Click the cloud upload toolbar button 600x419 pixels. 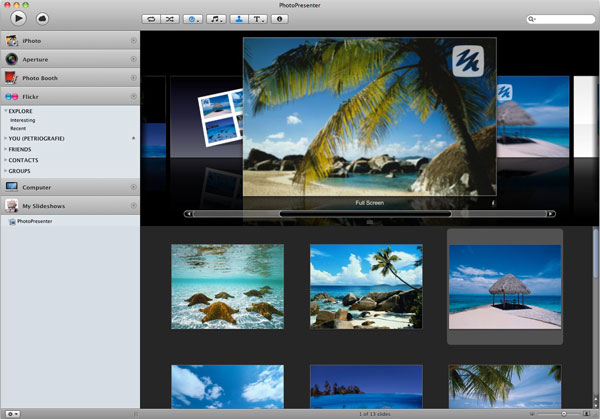click(x=43, y=18)
